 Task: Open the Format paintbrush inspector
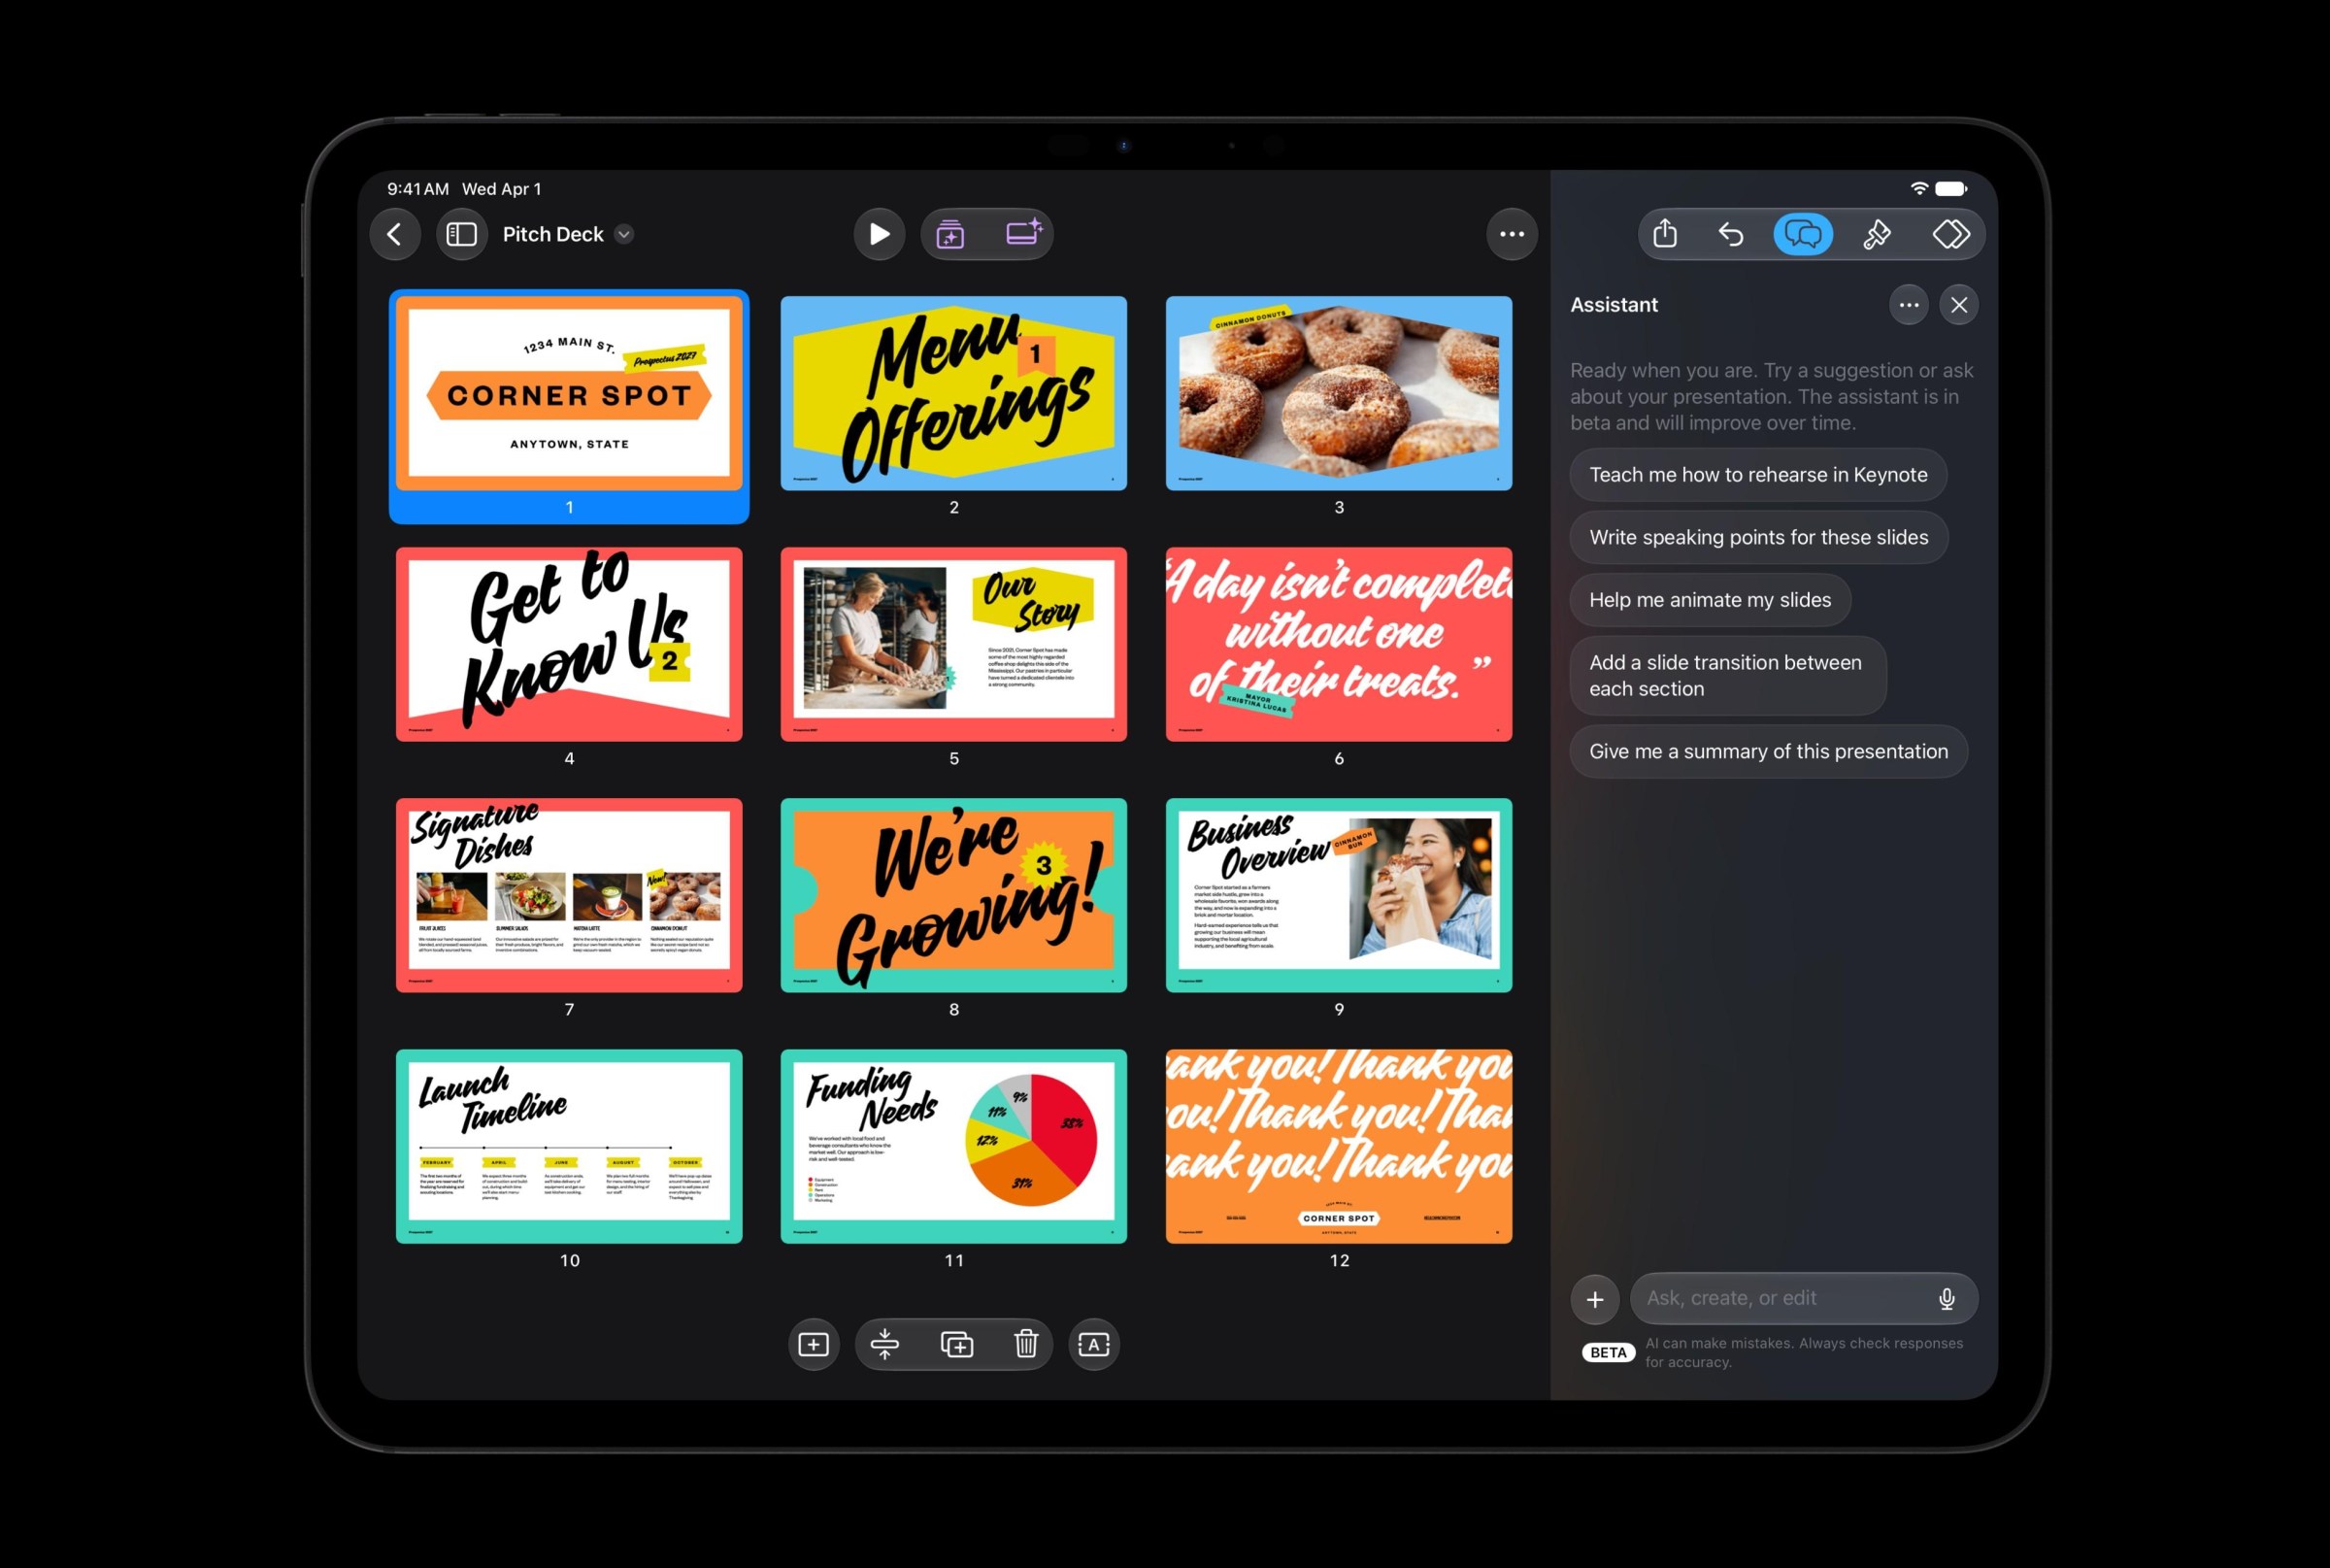click(1877, 234)
